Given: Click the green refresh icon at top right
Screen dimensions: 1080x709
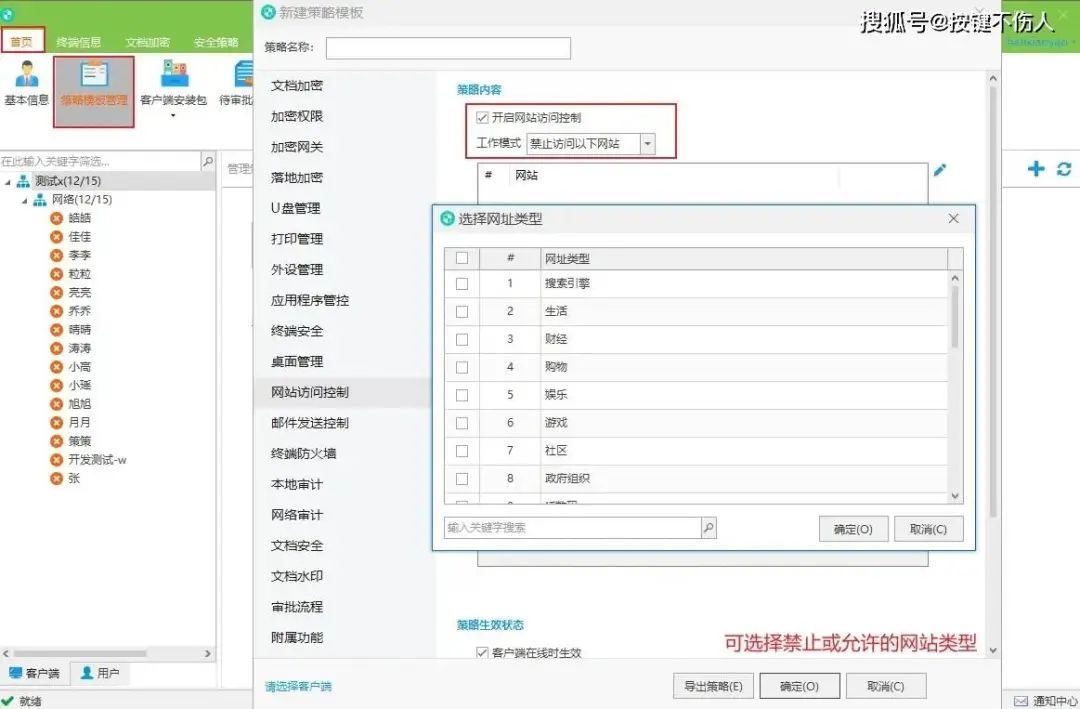Looking at the screenshot, I should point(1063,170).
